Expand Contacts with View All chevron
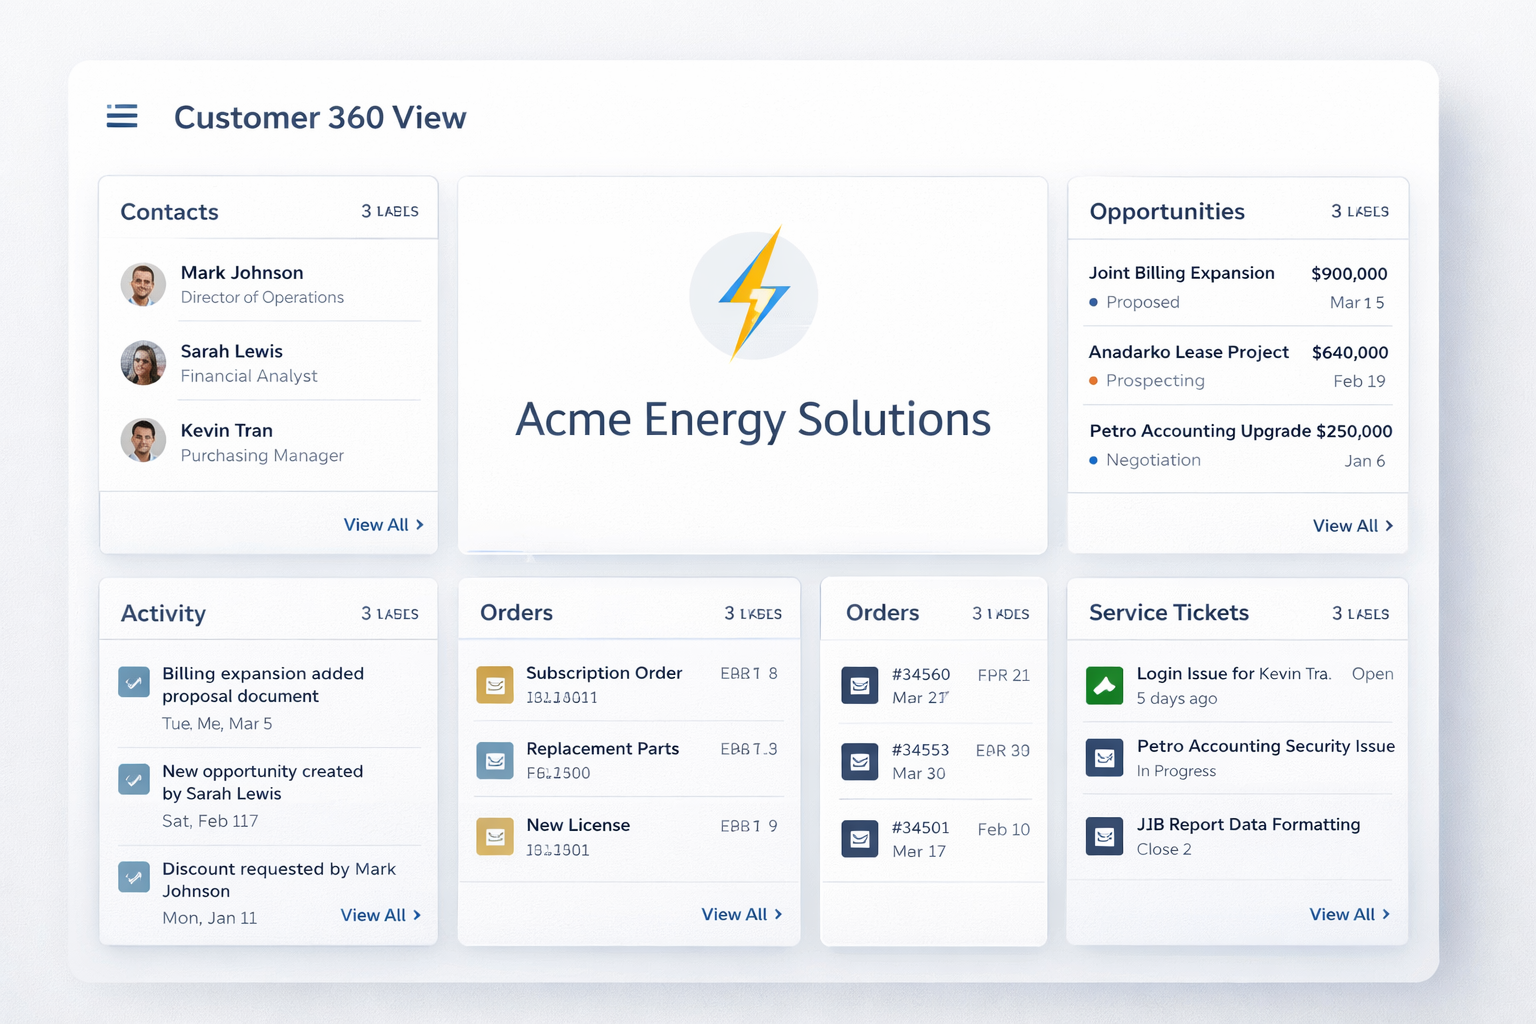The height and width of the screenshot is (1024, 1536). [420, 525]
